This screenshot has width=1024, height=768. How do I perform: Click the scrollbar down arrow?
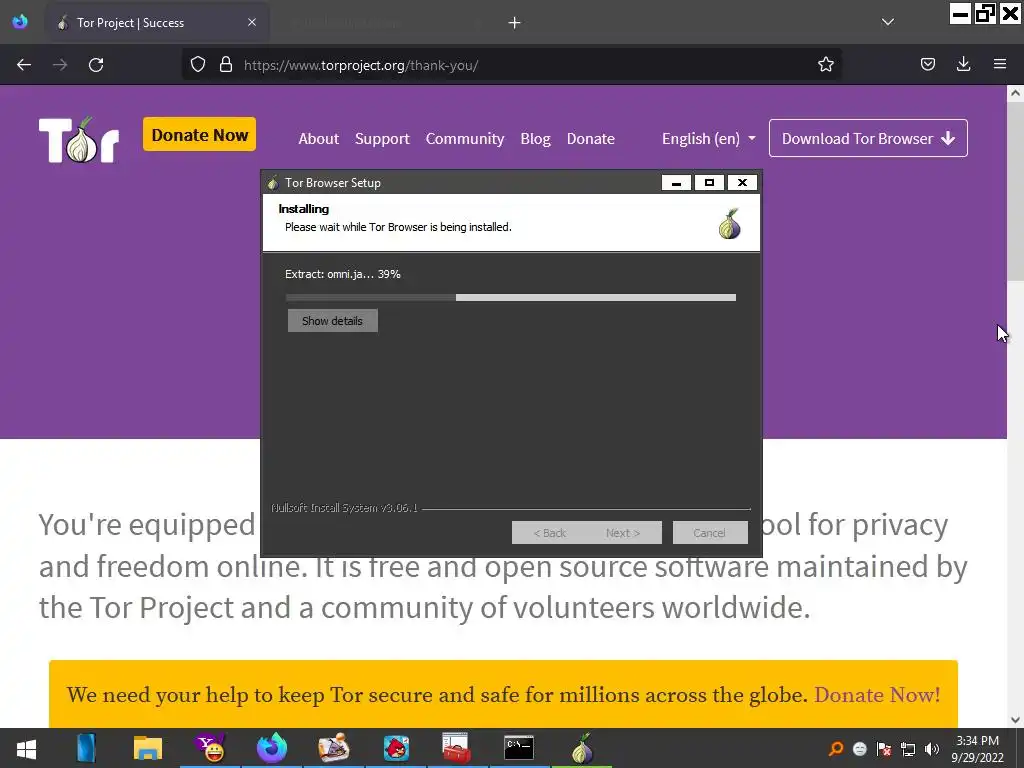tap(1015, 720)
